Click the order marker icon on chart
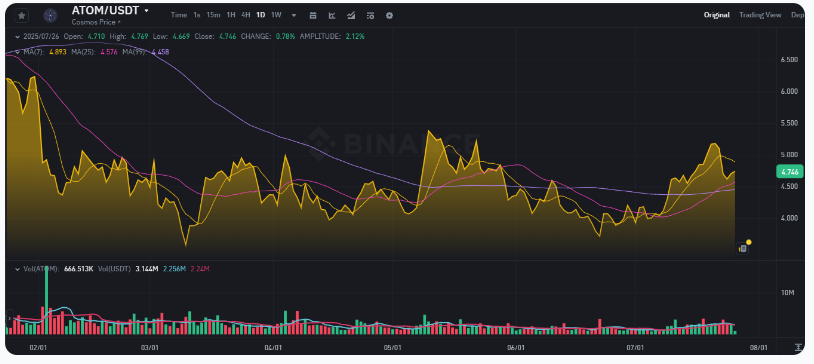 tap(743, 248)
